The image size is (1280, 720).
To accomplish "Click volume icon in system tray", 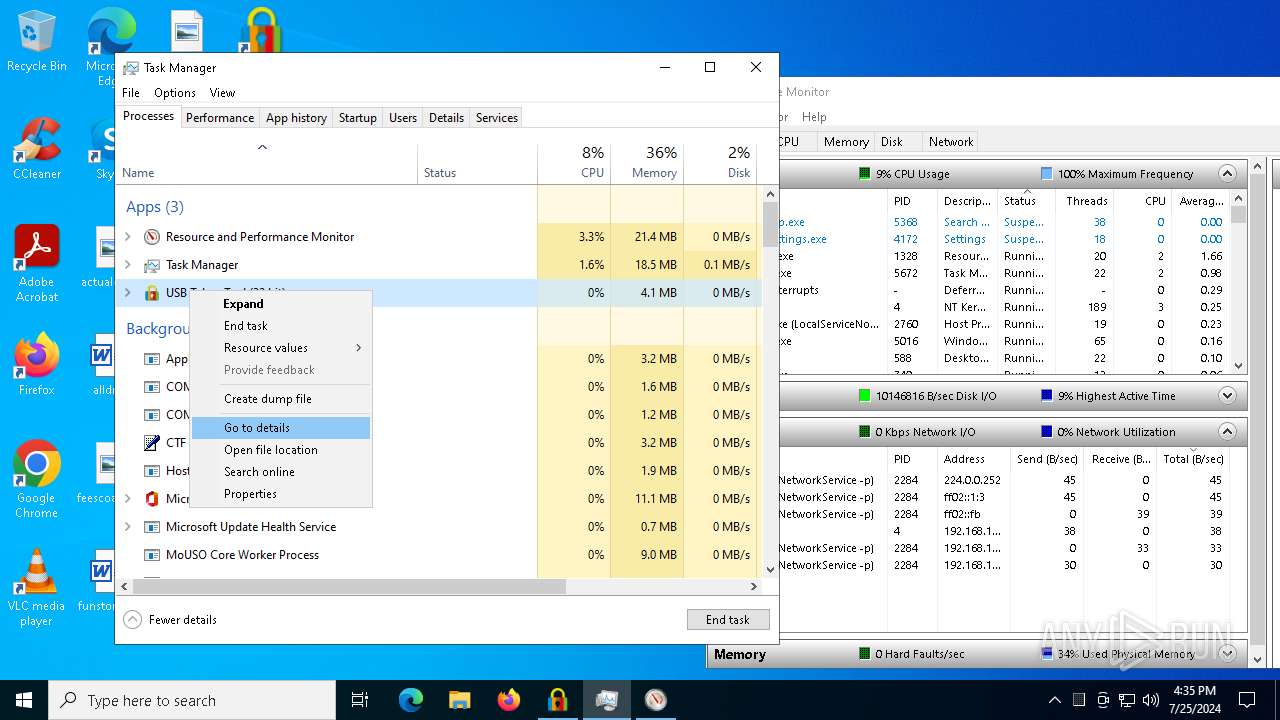I will pos(1151,700).
